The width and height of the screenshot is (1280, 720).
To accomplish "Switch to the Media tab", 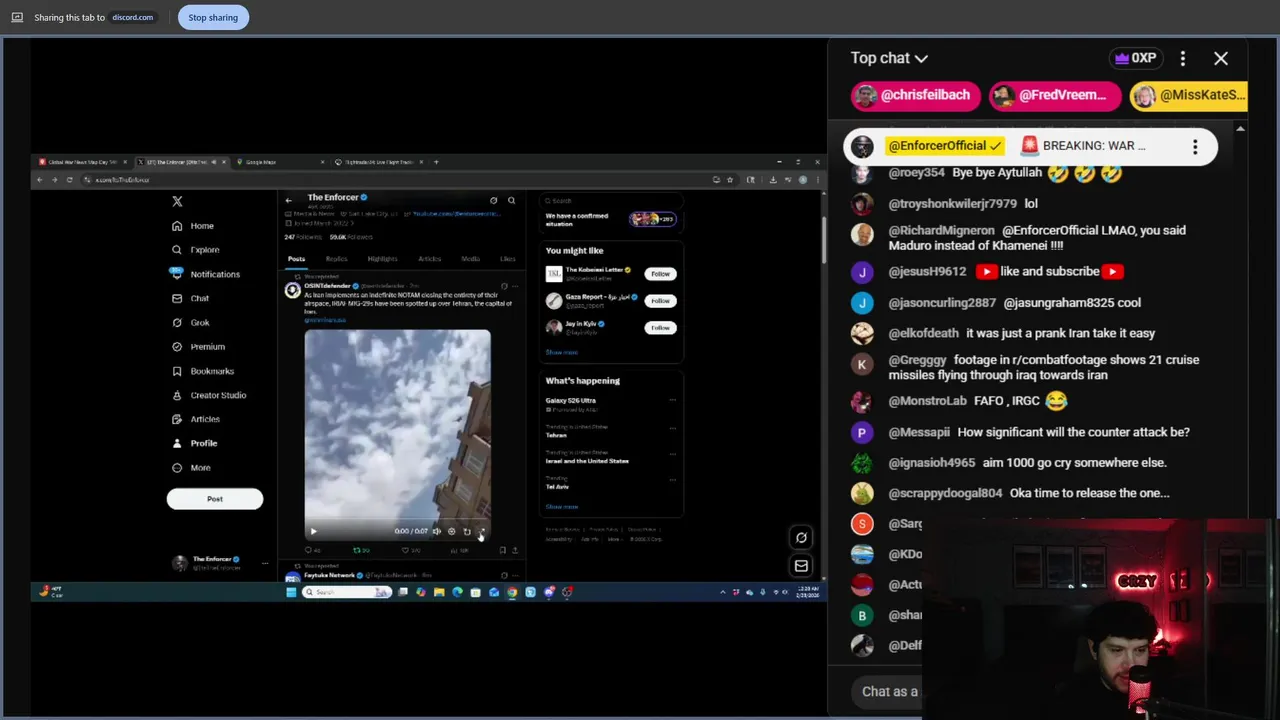I will coord(470,259).
